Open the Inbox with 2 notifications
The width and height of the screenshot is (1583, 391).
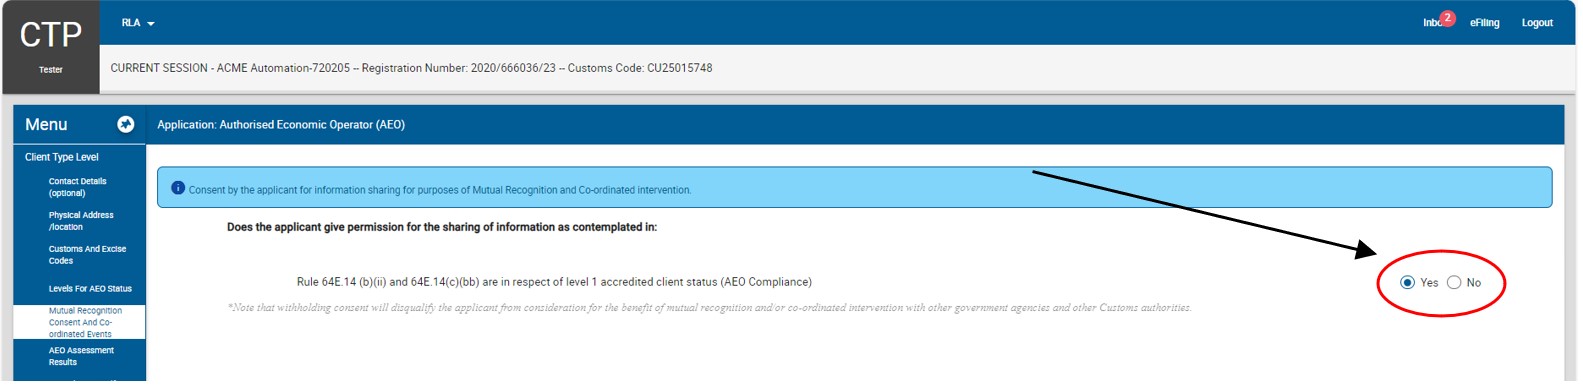pyautogui.click(x=1432, y=23)
